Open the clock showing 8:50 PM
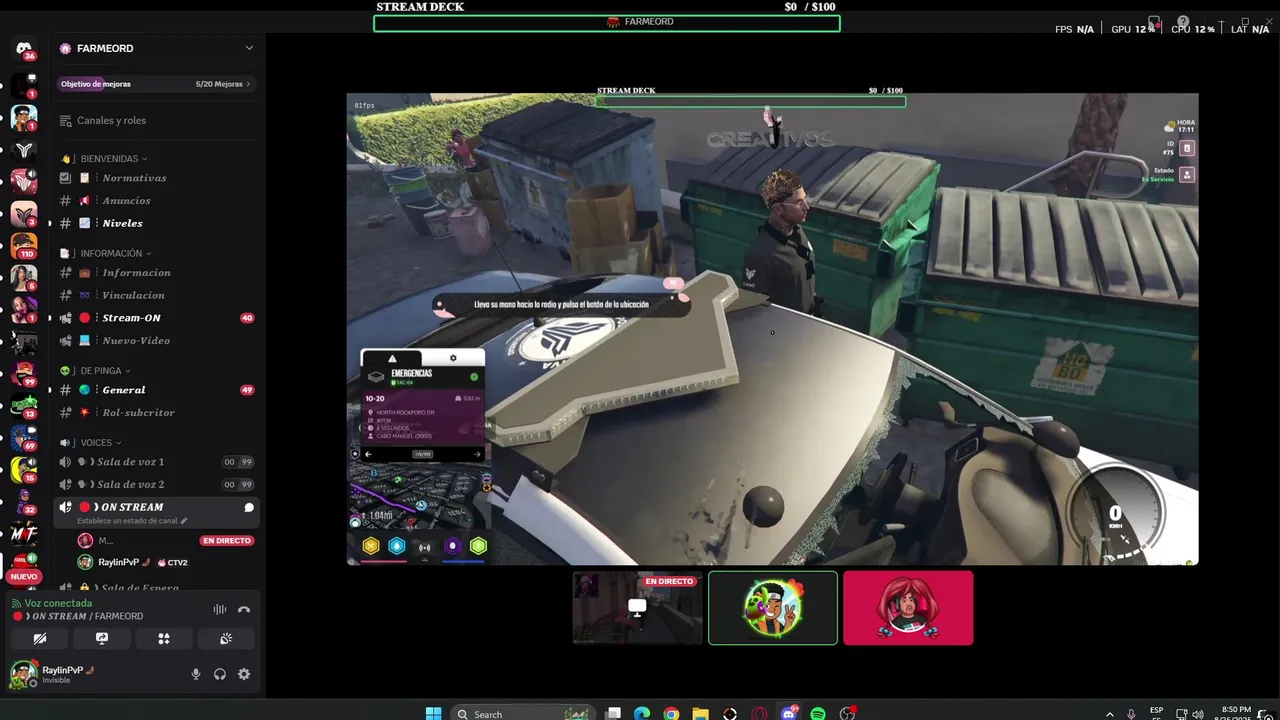The width and height of the screenshot is (1280, 720). coord(1236,713)
